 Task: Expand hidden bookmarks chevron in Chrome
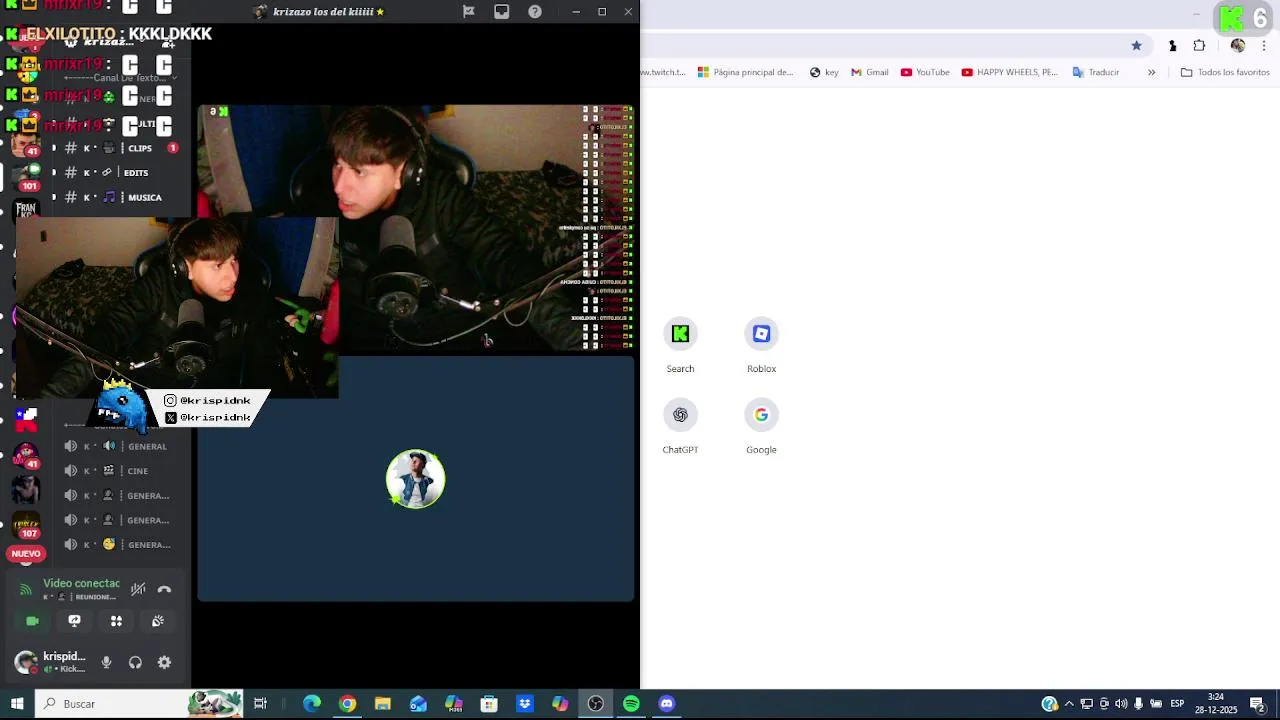pos(1151,72)
